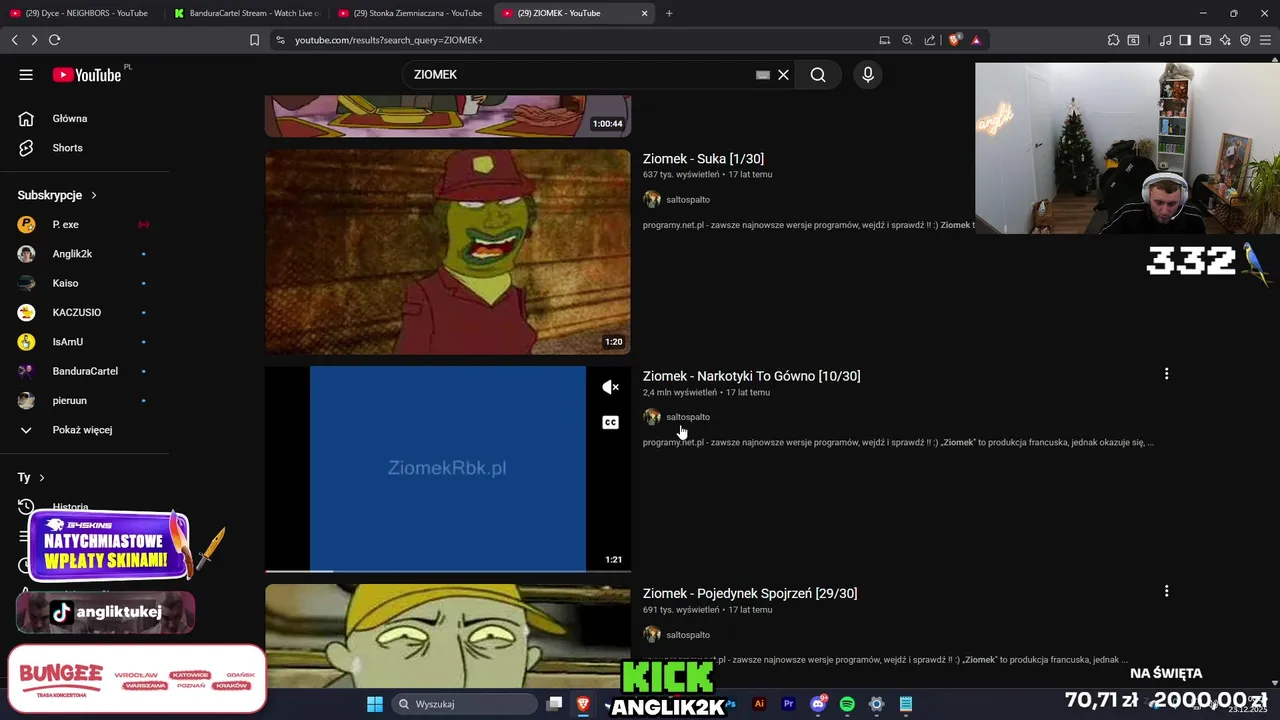Open Leo AI sparkle icon
This screenshot has height=720, width=1280.
click(x=1225, y=40)
